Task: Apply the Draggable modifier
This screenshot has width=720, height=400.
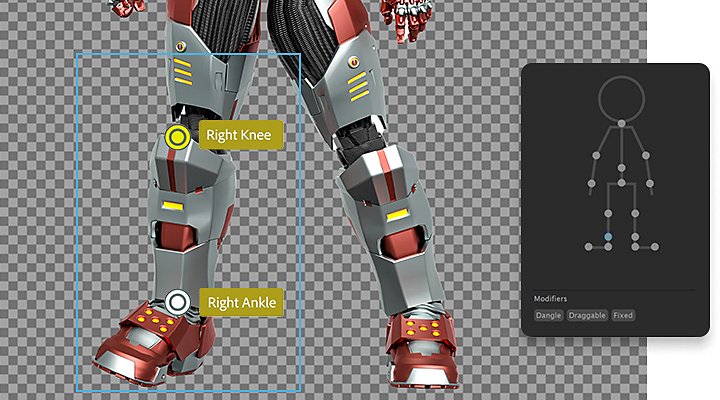Action: click(587, 315)
